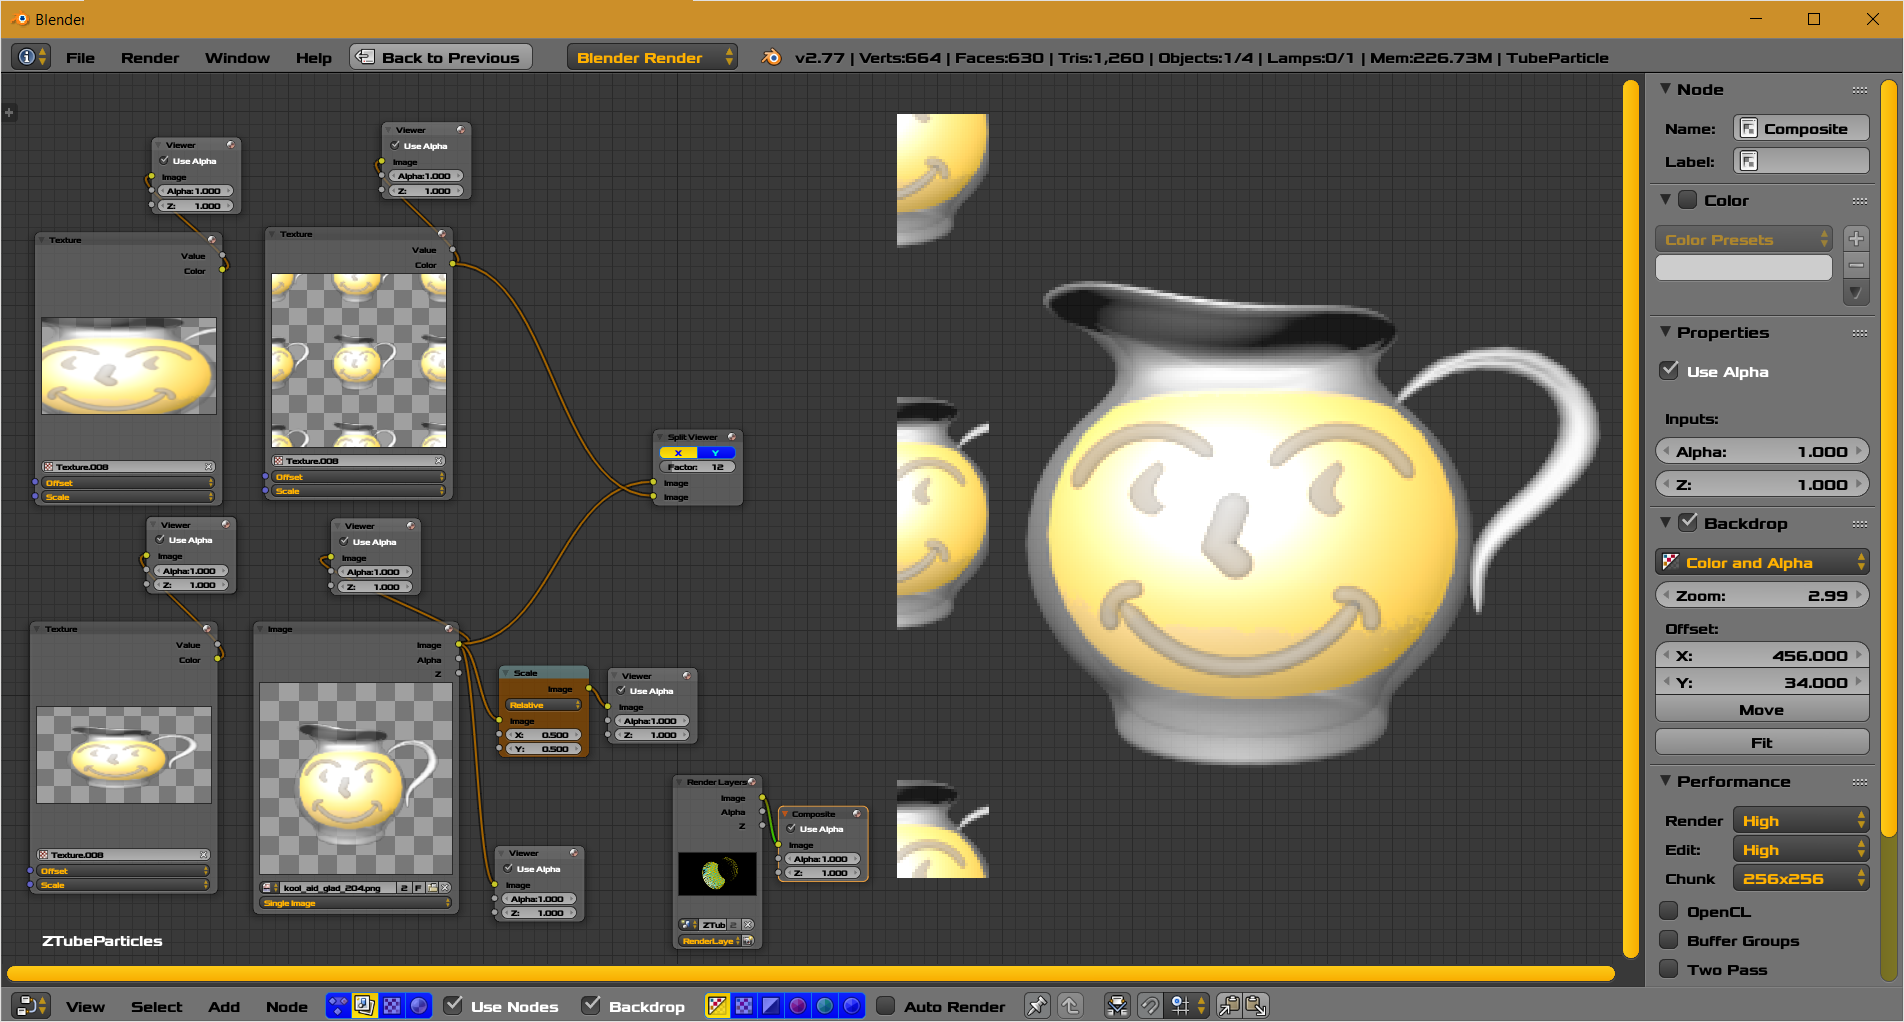Paste nodes from clipboard icon
The height and width of the screenshot is (1022, 1904).
coord(1257,1006)
